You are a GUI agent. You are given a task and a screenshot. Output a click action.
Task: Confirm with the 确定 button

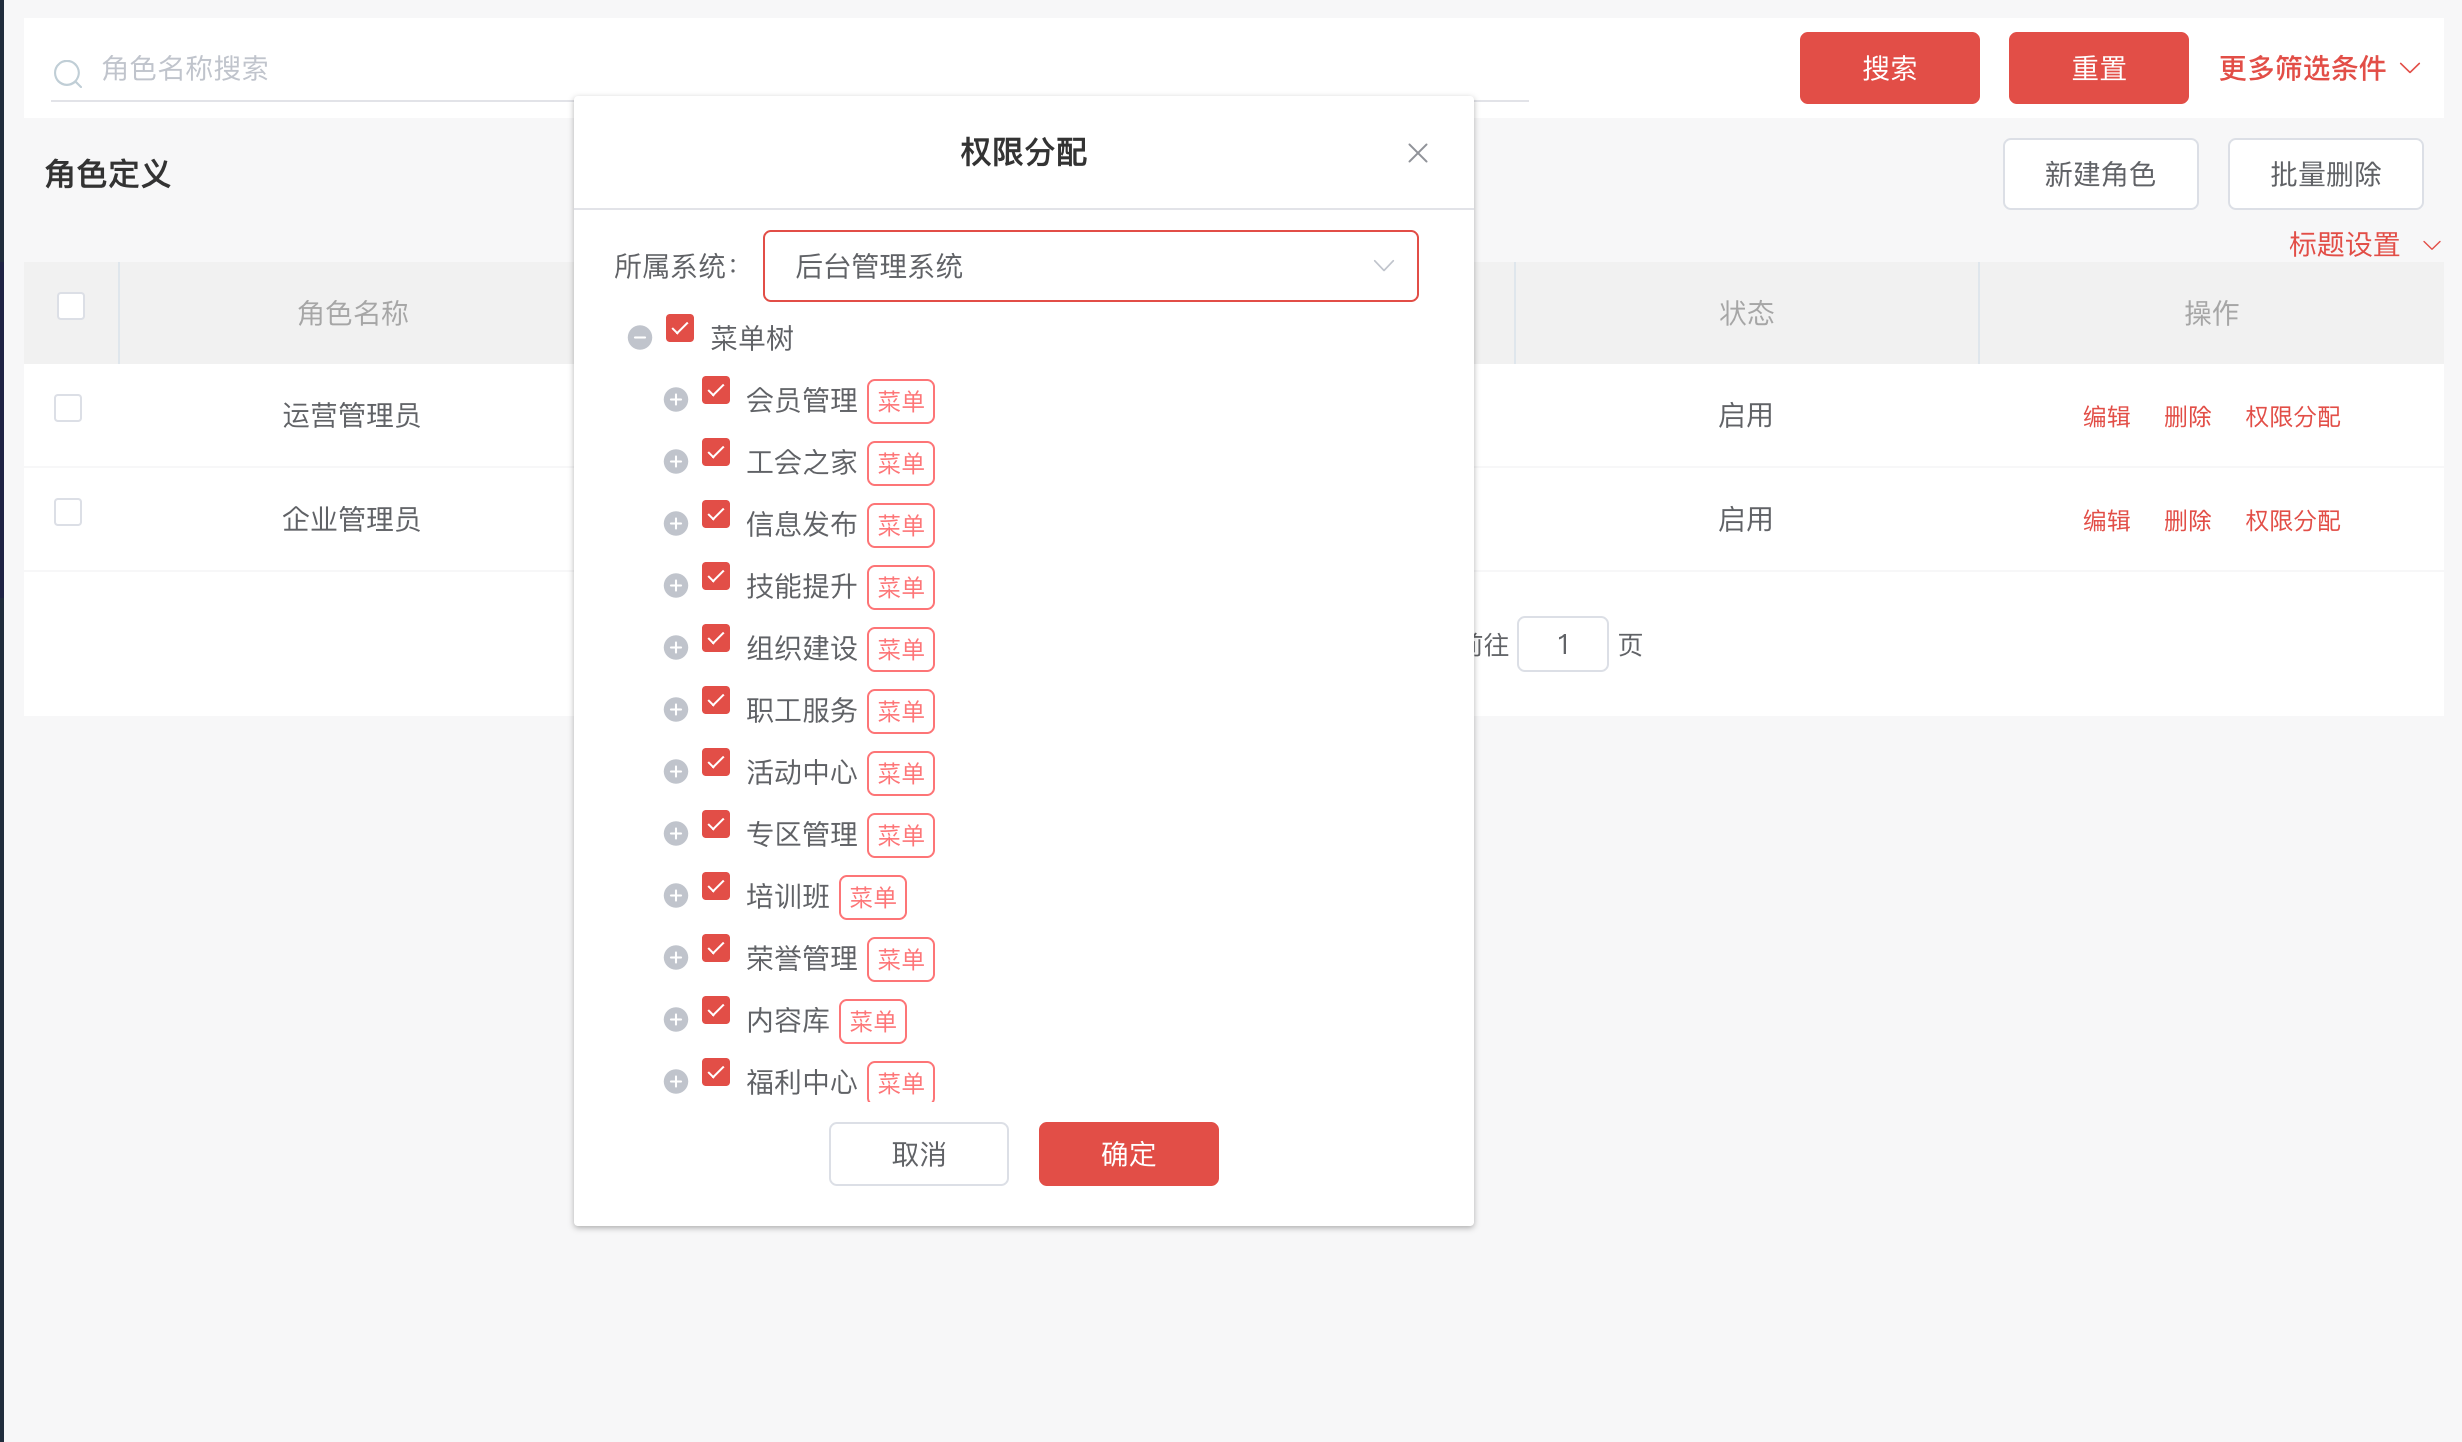(x=1128, y=1154)
